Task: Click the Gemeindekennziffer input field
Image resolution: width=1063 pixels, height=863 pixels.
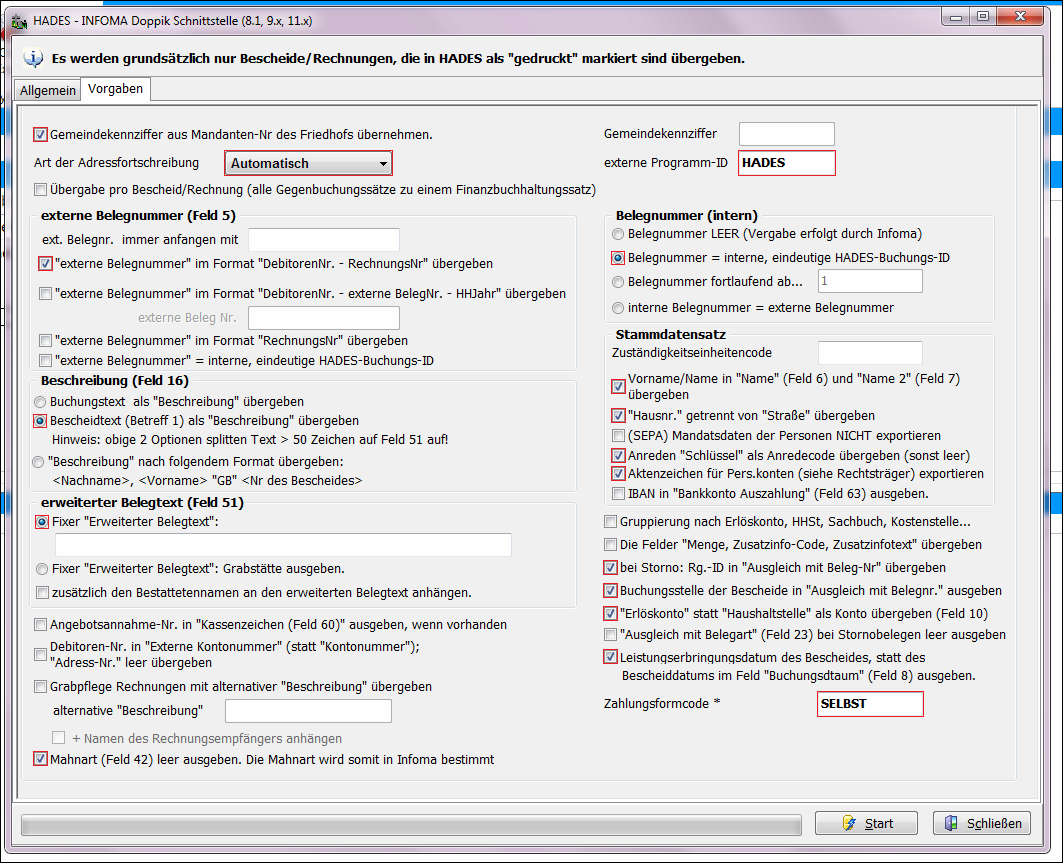Action: click(786, 134)
